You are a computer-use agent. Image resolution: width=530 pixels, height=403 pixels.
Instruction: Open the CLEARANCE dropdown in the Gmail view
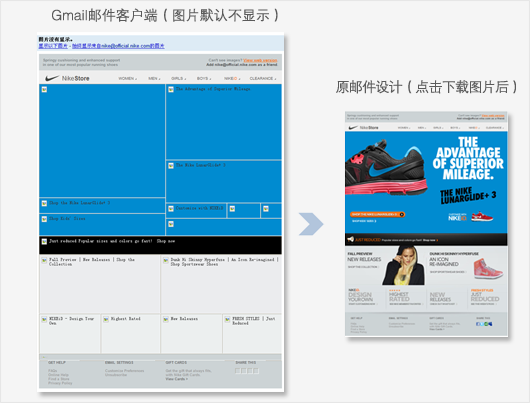[263, 78]
